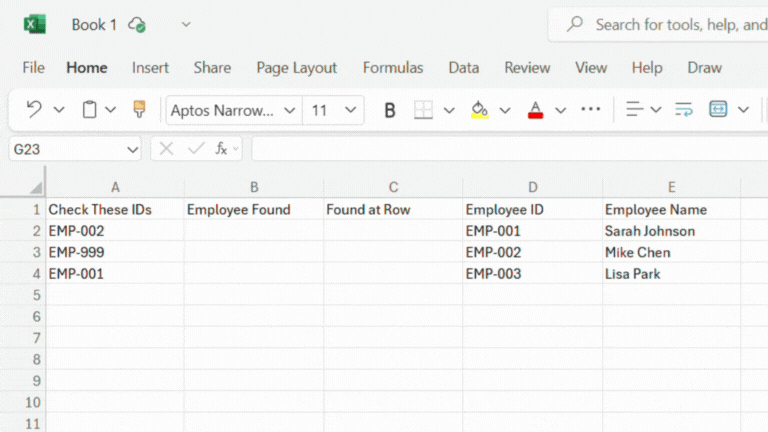This screenshot has width=768, height=432.
Task: Select cell with 'Employee ID' header
Action: point(533,210)
